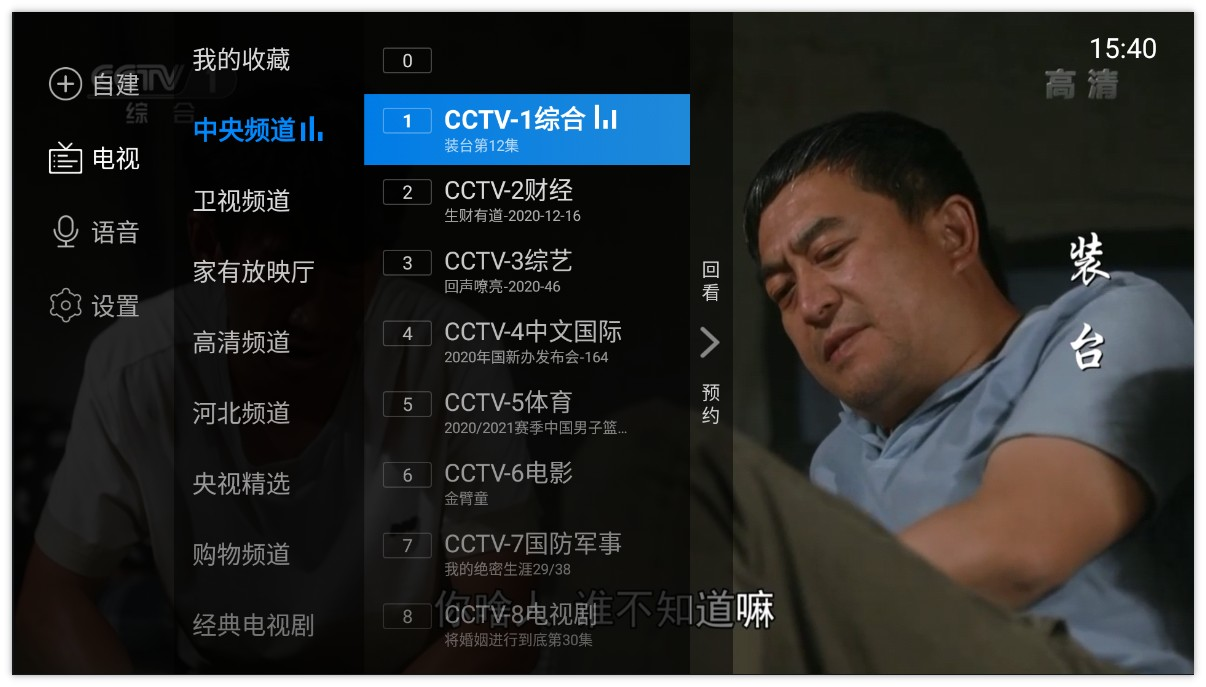Play the CCTV-6电影 channel

click(x=527, y=483)
